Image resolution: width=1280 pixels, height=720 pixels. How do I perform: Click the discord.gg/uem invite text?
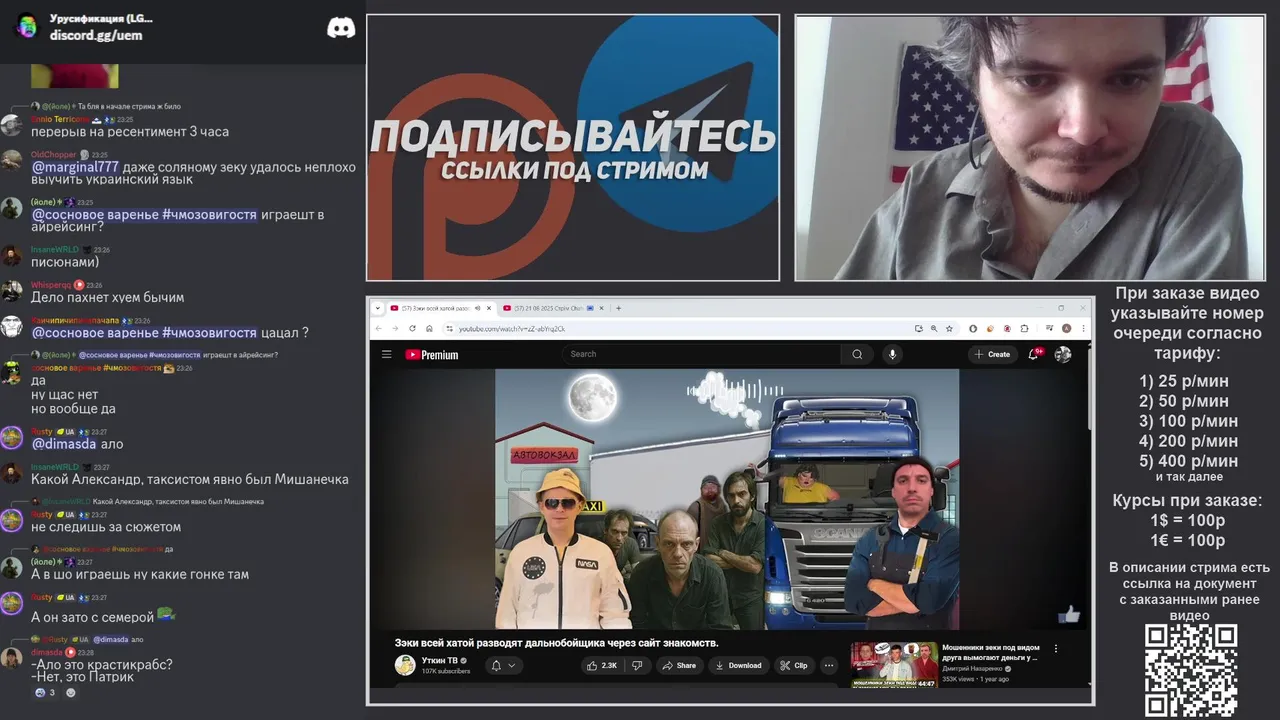pos(96,35)
